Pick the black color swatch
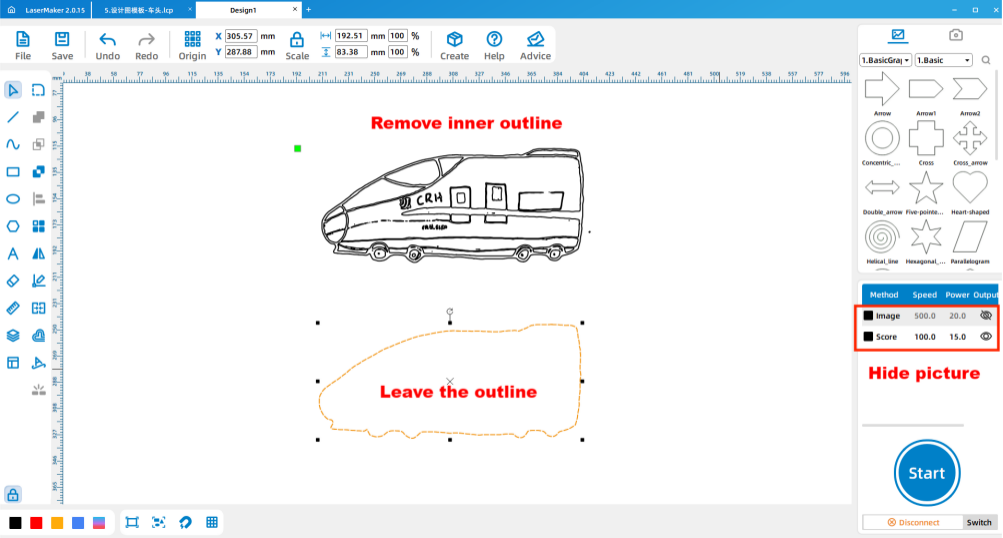1003x538 pixels. [x=15, y=523]
